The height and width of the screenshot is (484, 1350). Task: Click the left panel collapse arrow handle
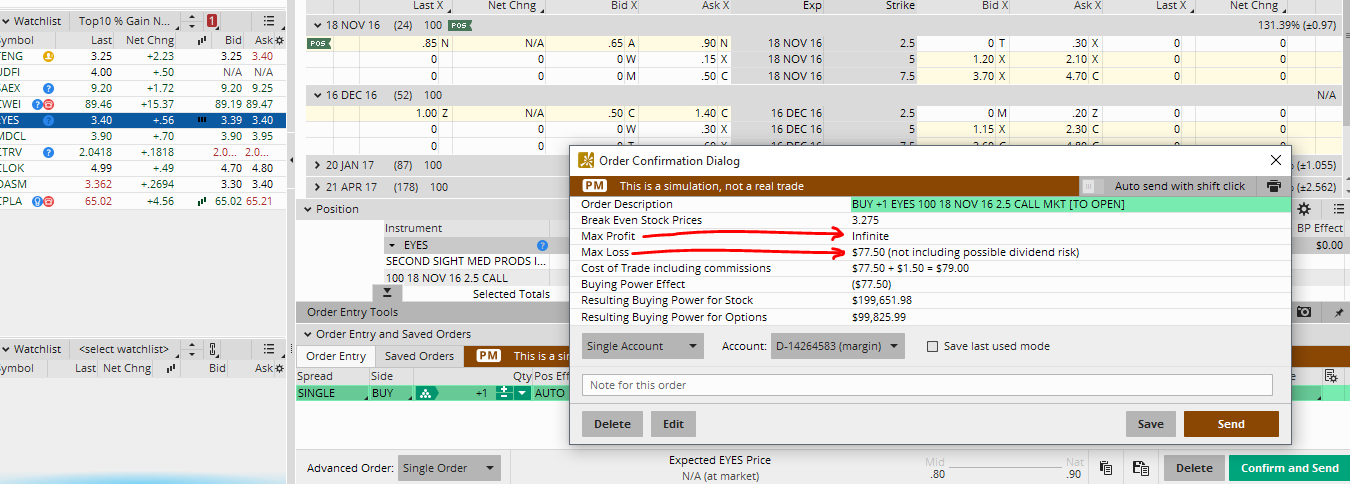tap(291, 161)
